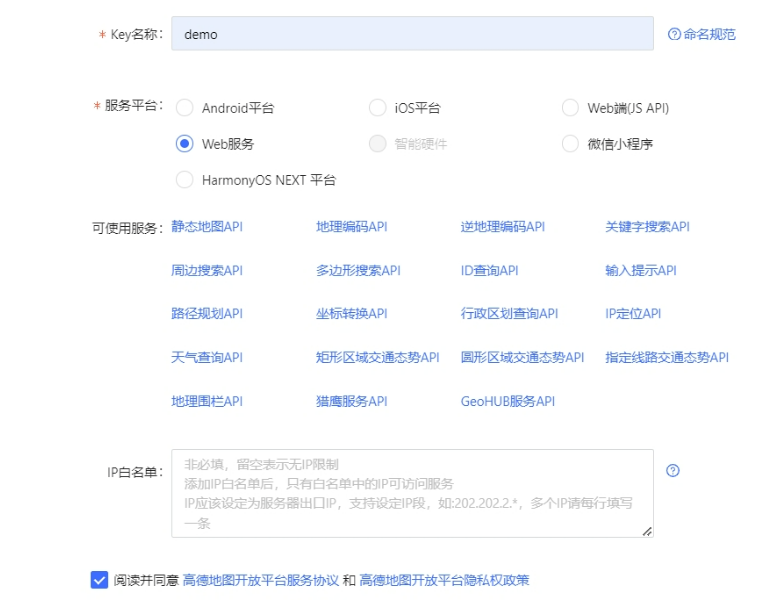Open the 地理编码API link
The image size is (760, 600).
tap(352, 227)
